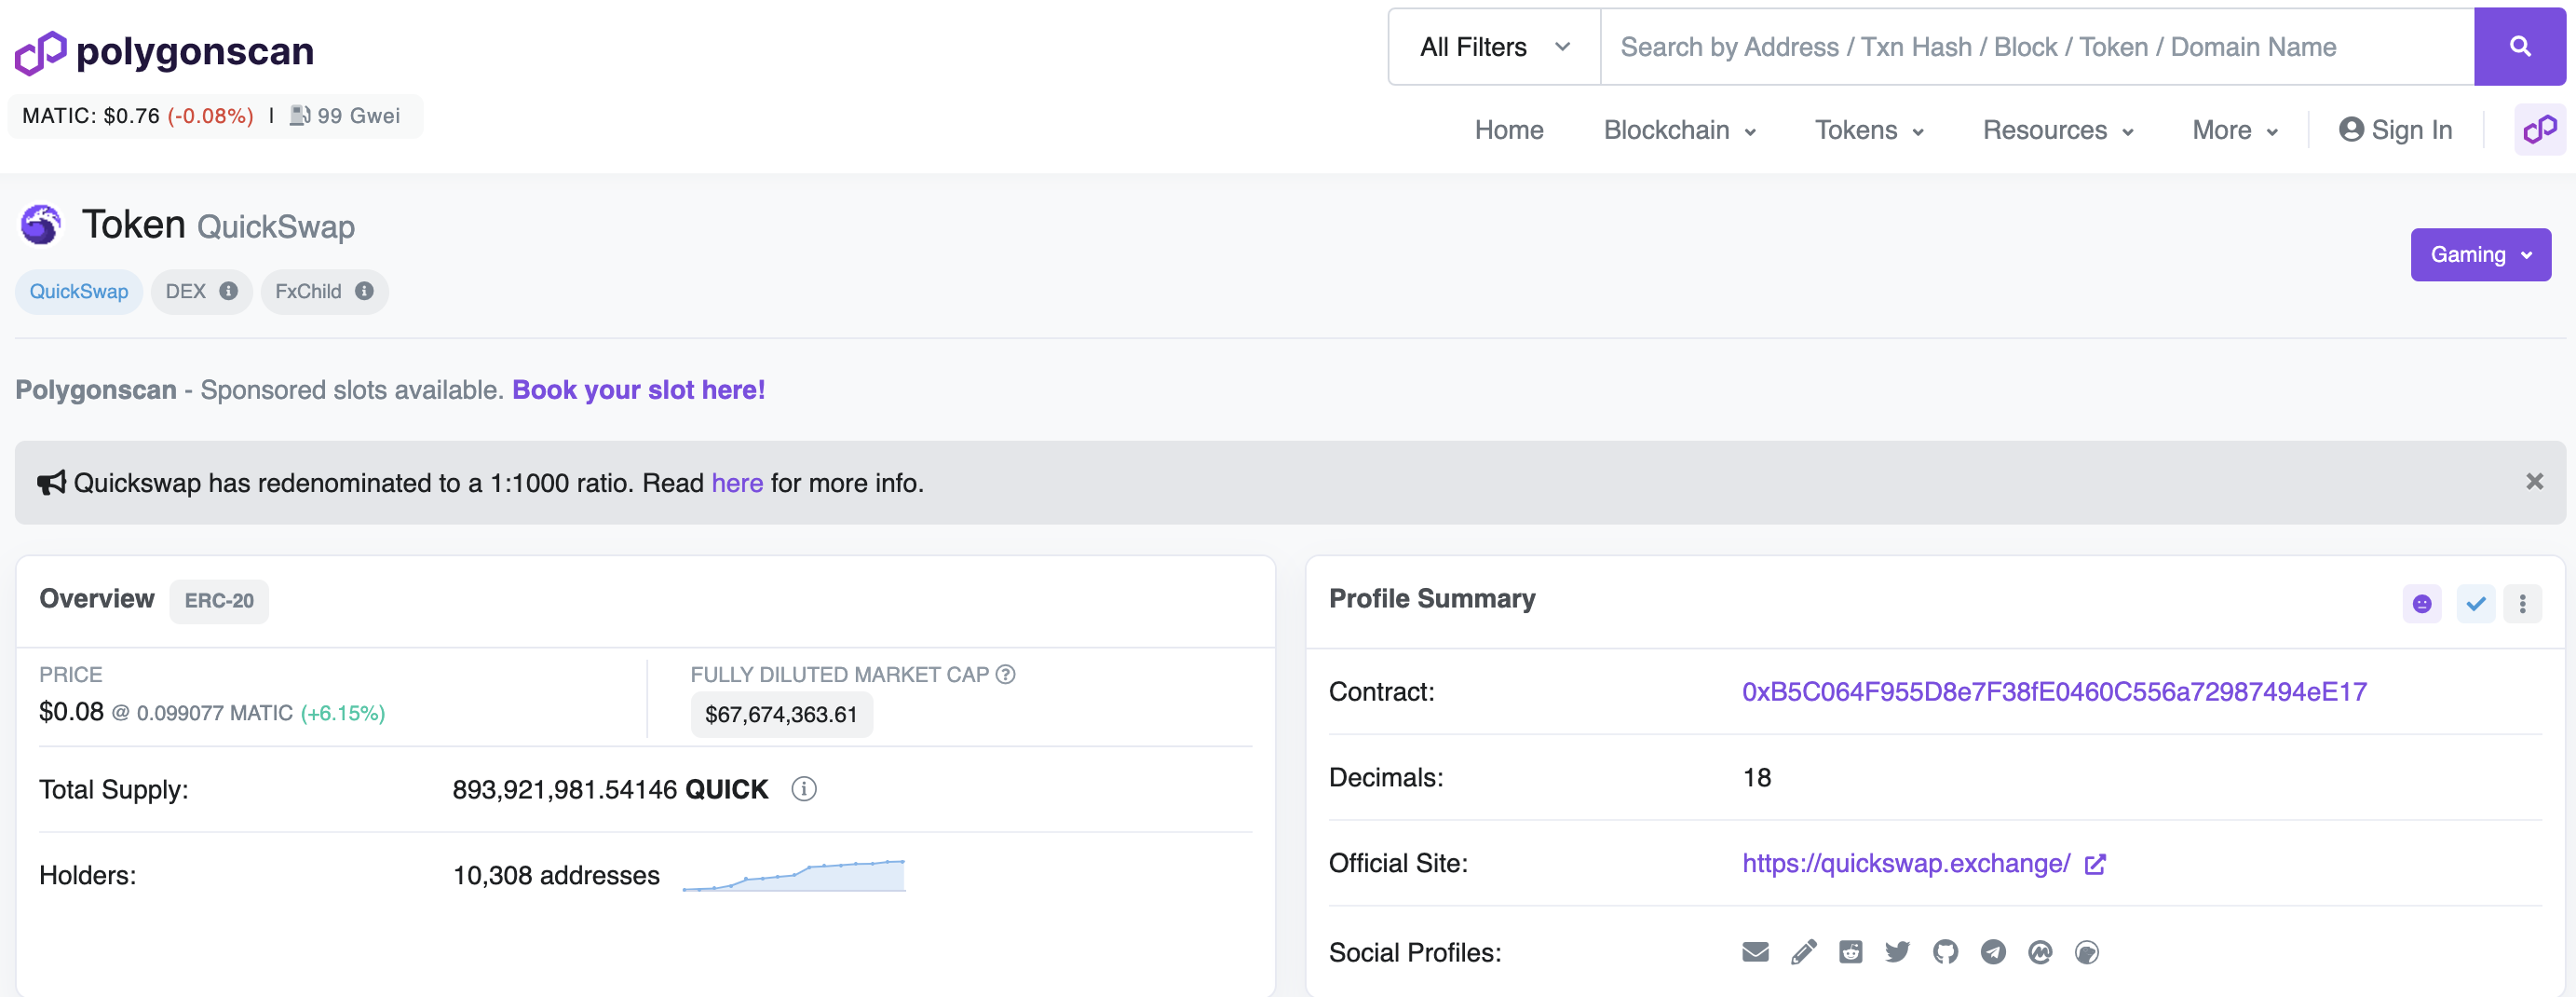
Task: Open the three-dot menu in Profile Summary
Action: click(x=2522, y=603)
